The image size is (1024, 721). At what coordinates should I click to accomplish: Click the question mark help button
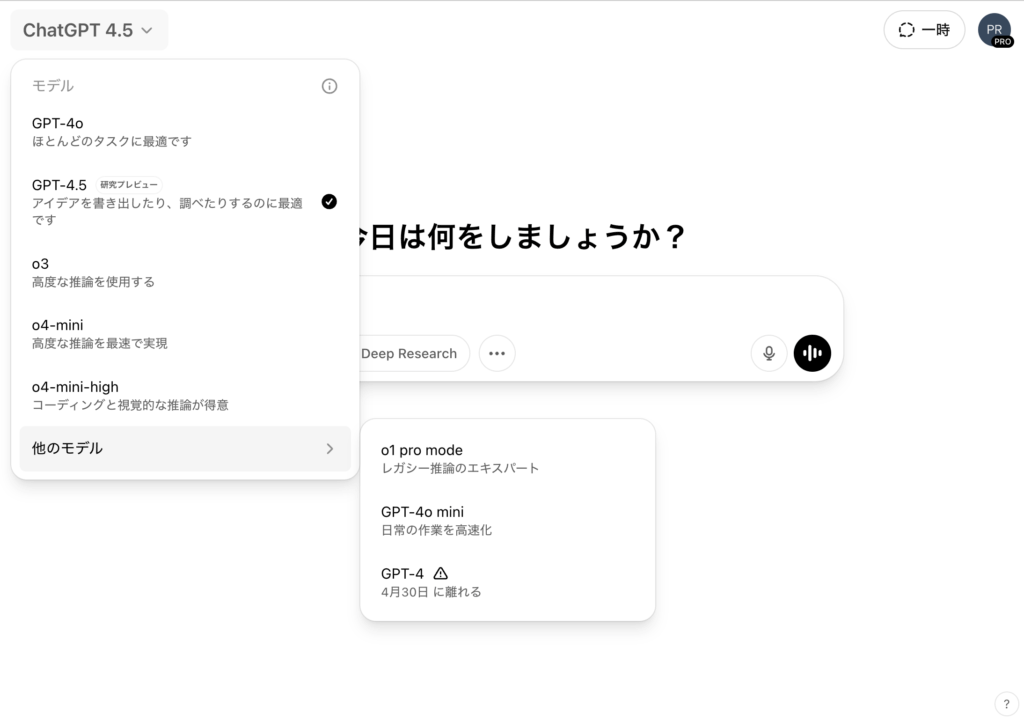[1006, 704]
